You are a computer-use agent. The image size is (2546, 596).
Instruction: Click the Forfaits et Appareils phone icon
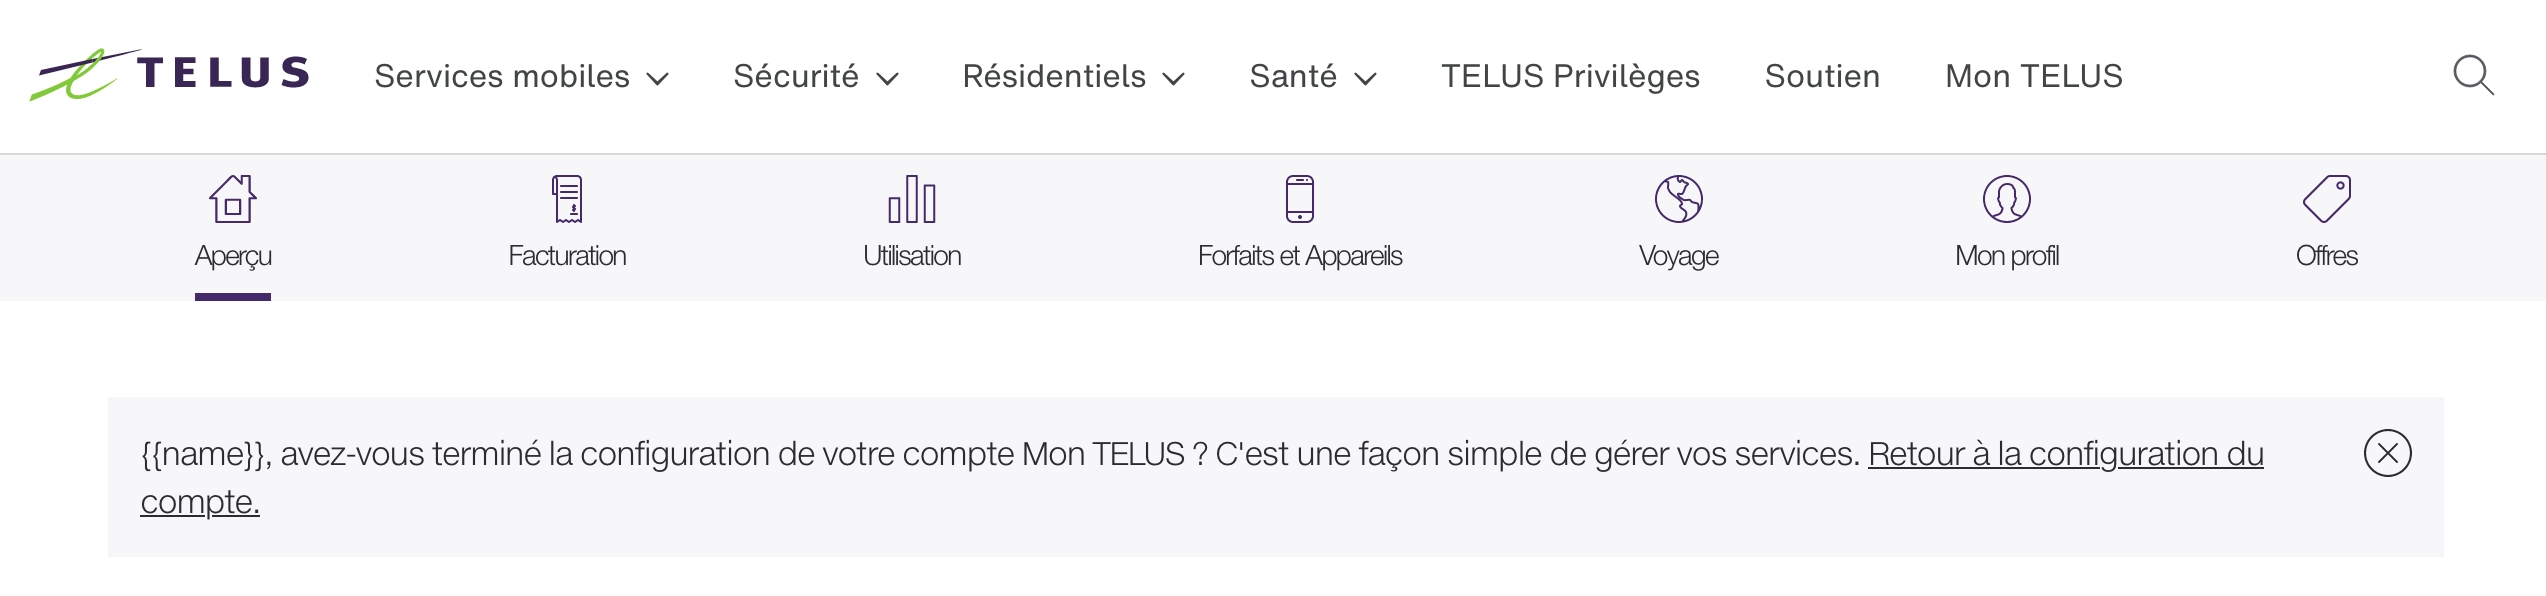click(1299, 199)
